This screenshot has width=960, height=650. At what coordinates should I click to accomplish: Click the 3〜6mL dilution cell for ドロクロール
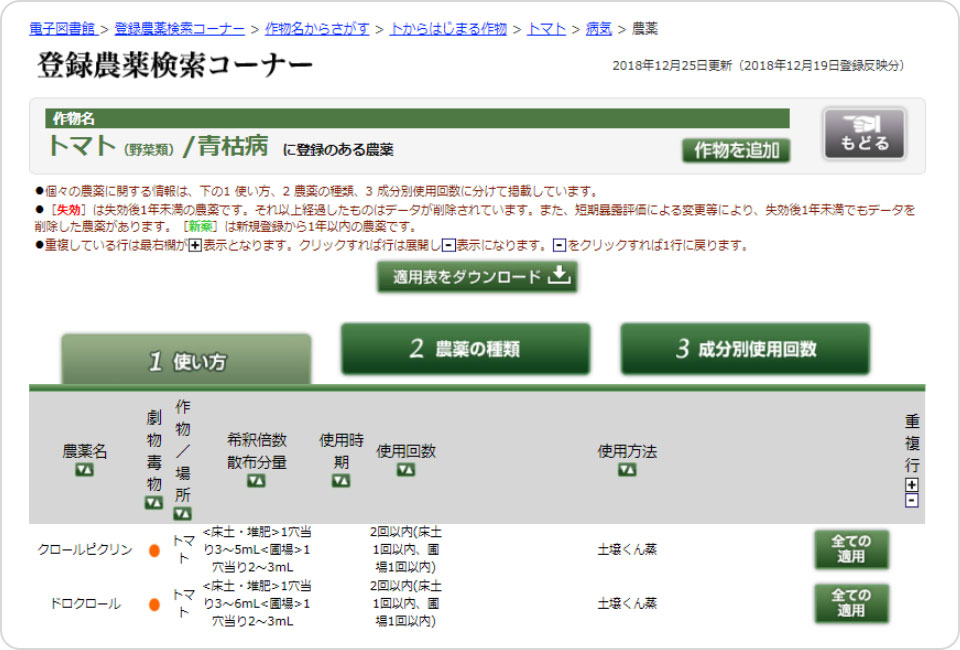tap(257, 603)
